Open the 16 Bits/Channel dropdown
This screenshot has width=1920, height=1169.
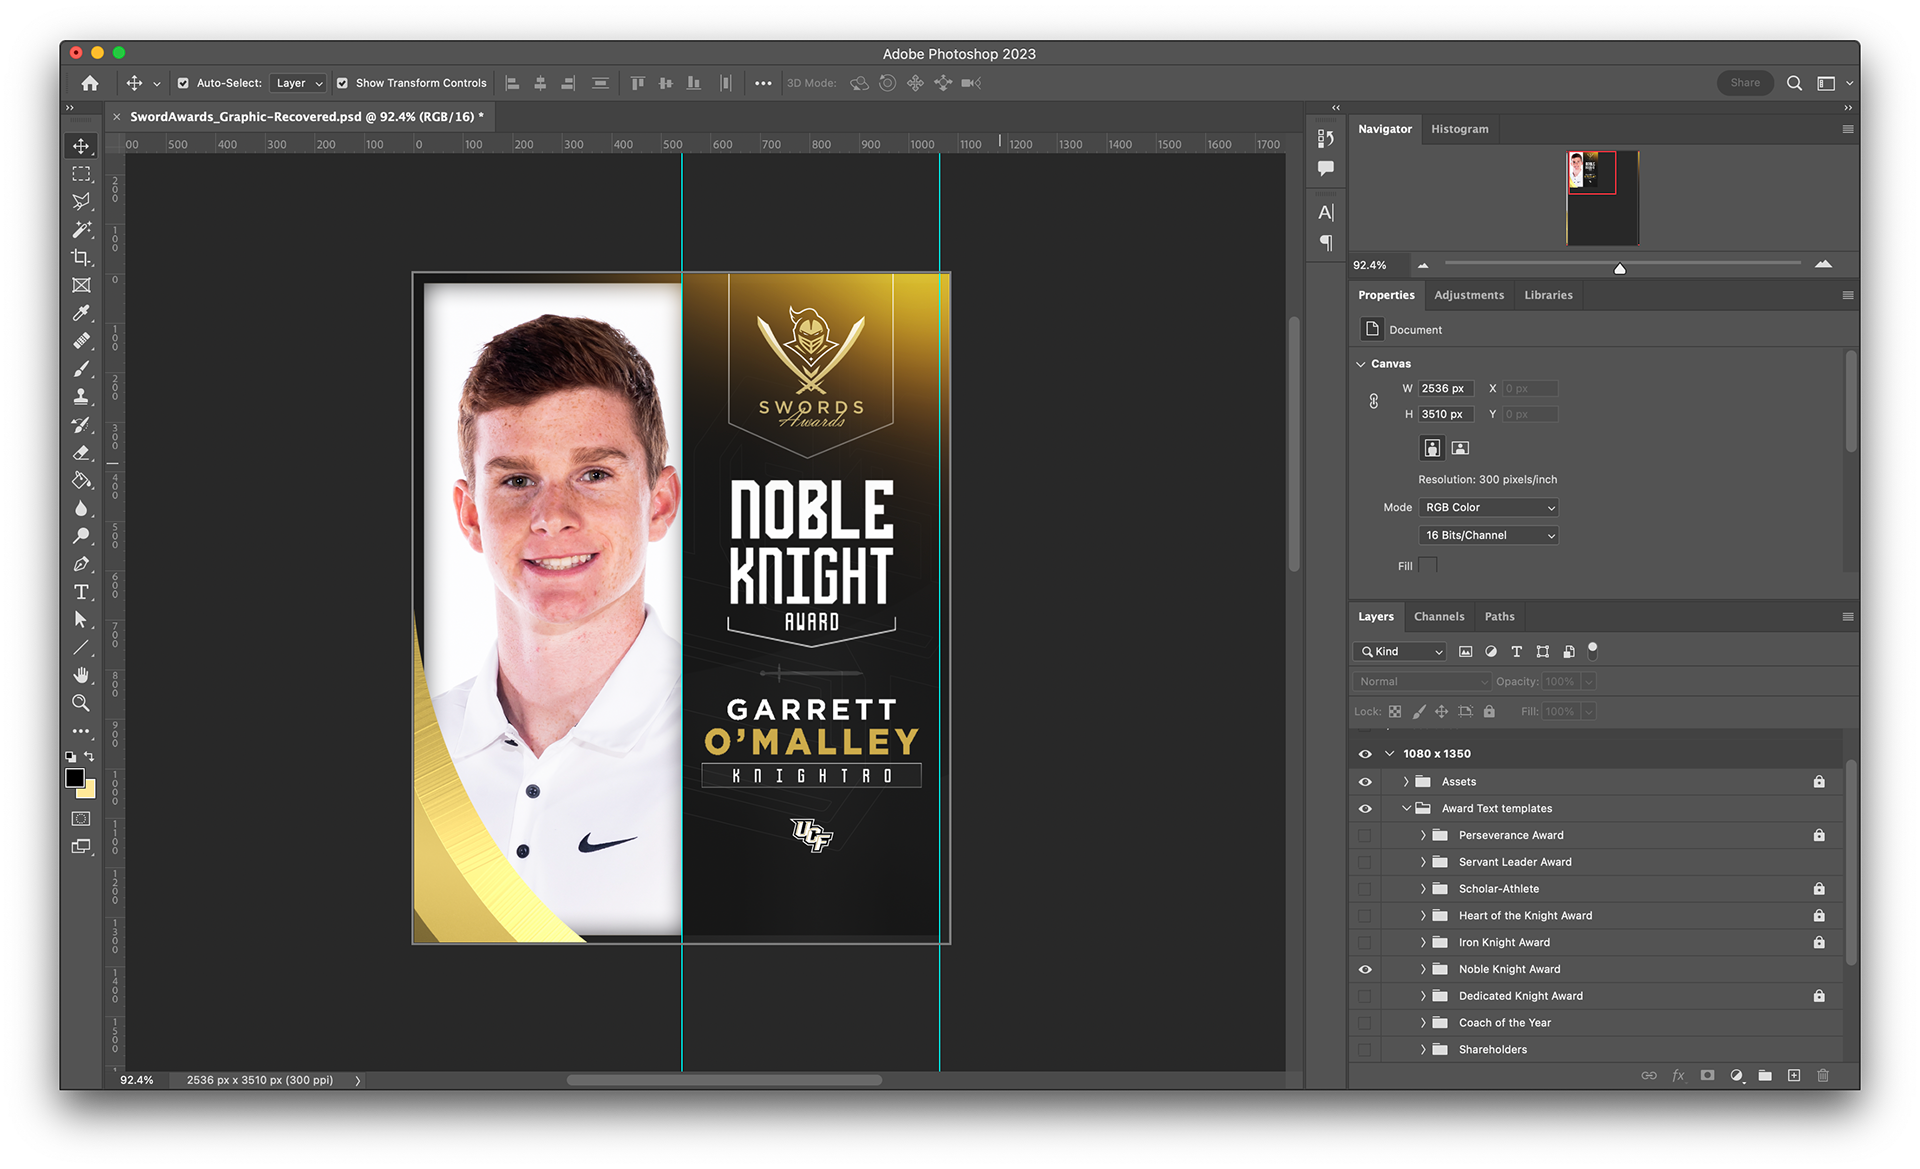pos(1488,536)
